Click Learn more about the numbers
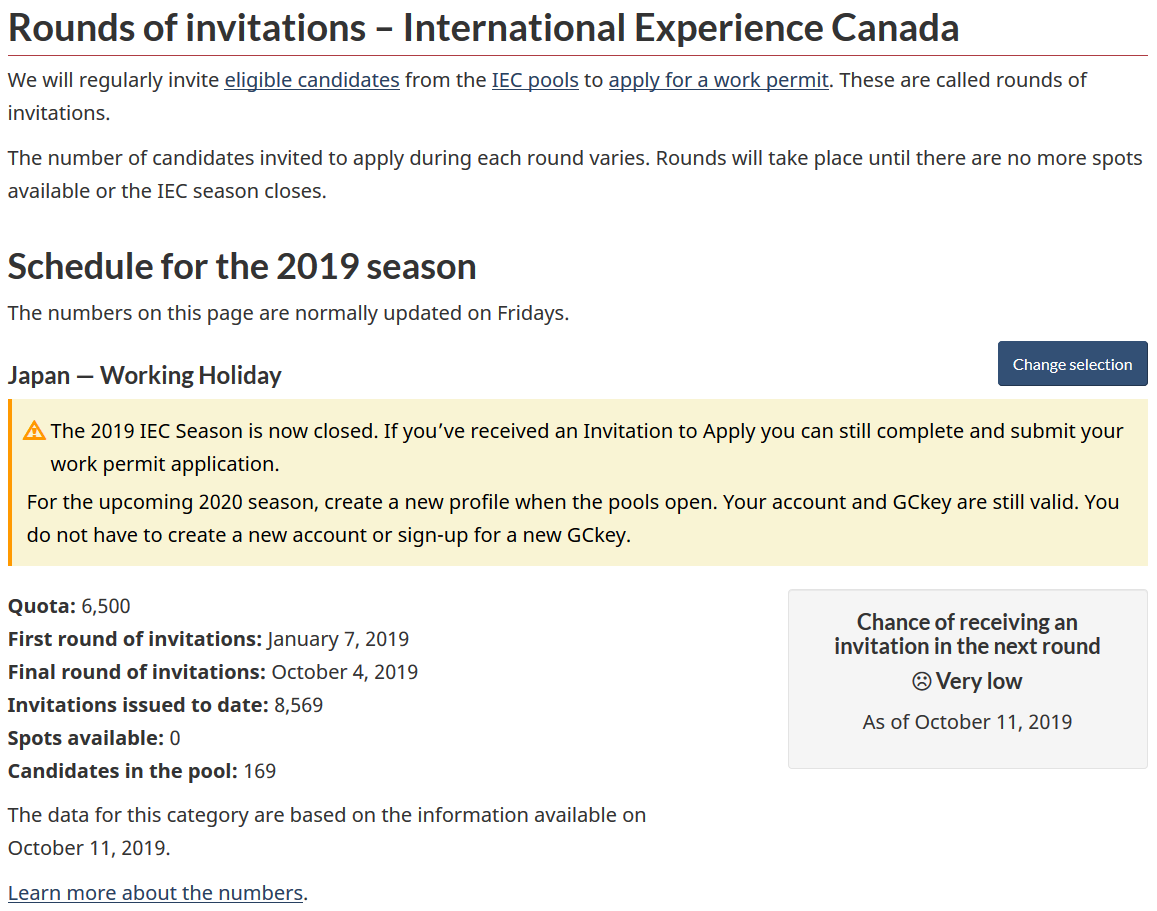Screen dimensions: 1157x911 point(155,893)
